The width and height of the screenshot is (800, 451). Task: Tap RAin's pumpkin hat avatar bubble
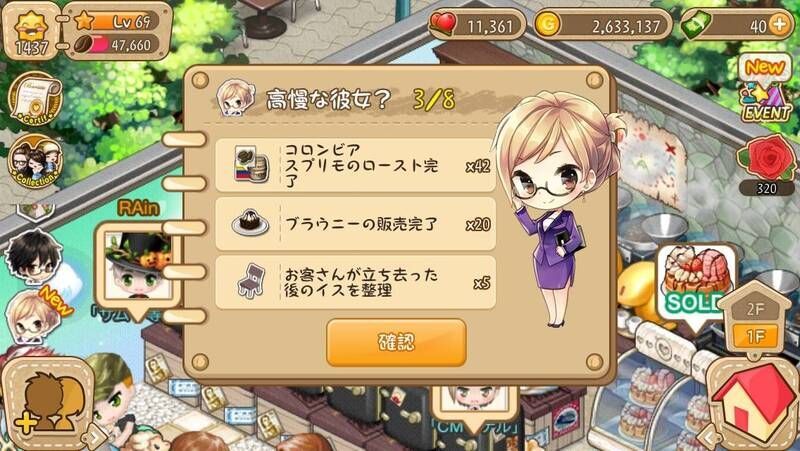(138, 267)
